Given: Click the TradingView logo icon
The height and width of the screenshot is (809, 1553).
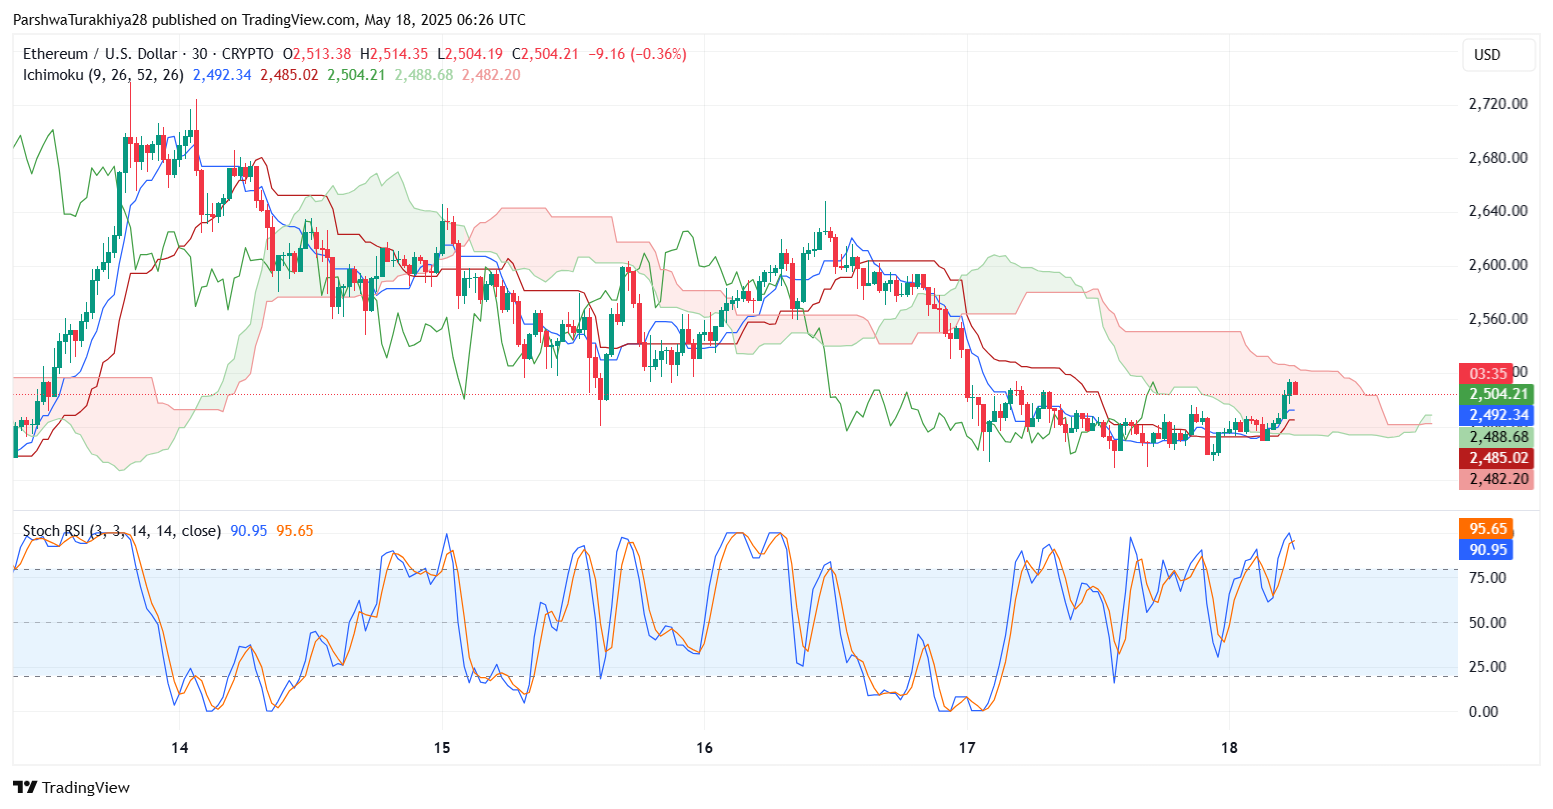Looking at the screenshot, I should pyautogui.click(x=26, y=787).
